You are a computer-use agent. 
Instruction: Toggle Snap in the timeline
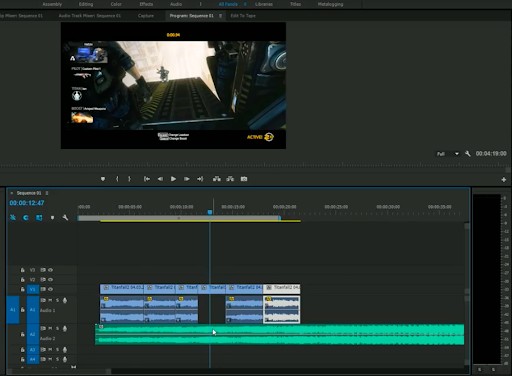tap(26, 218)
